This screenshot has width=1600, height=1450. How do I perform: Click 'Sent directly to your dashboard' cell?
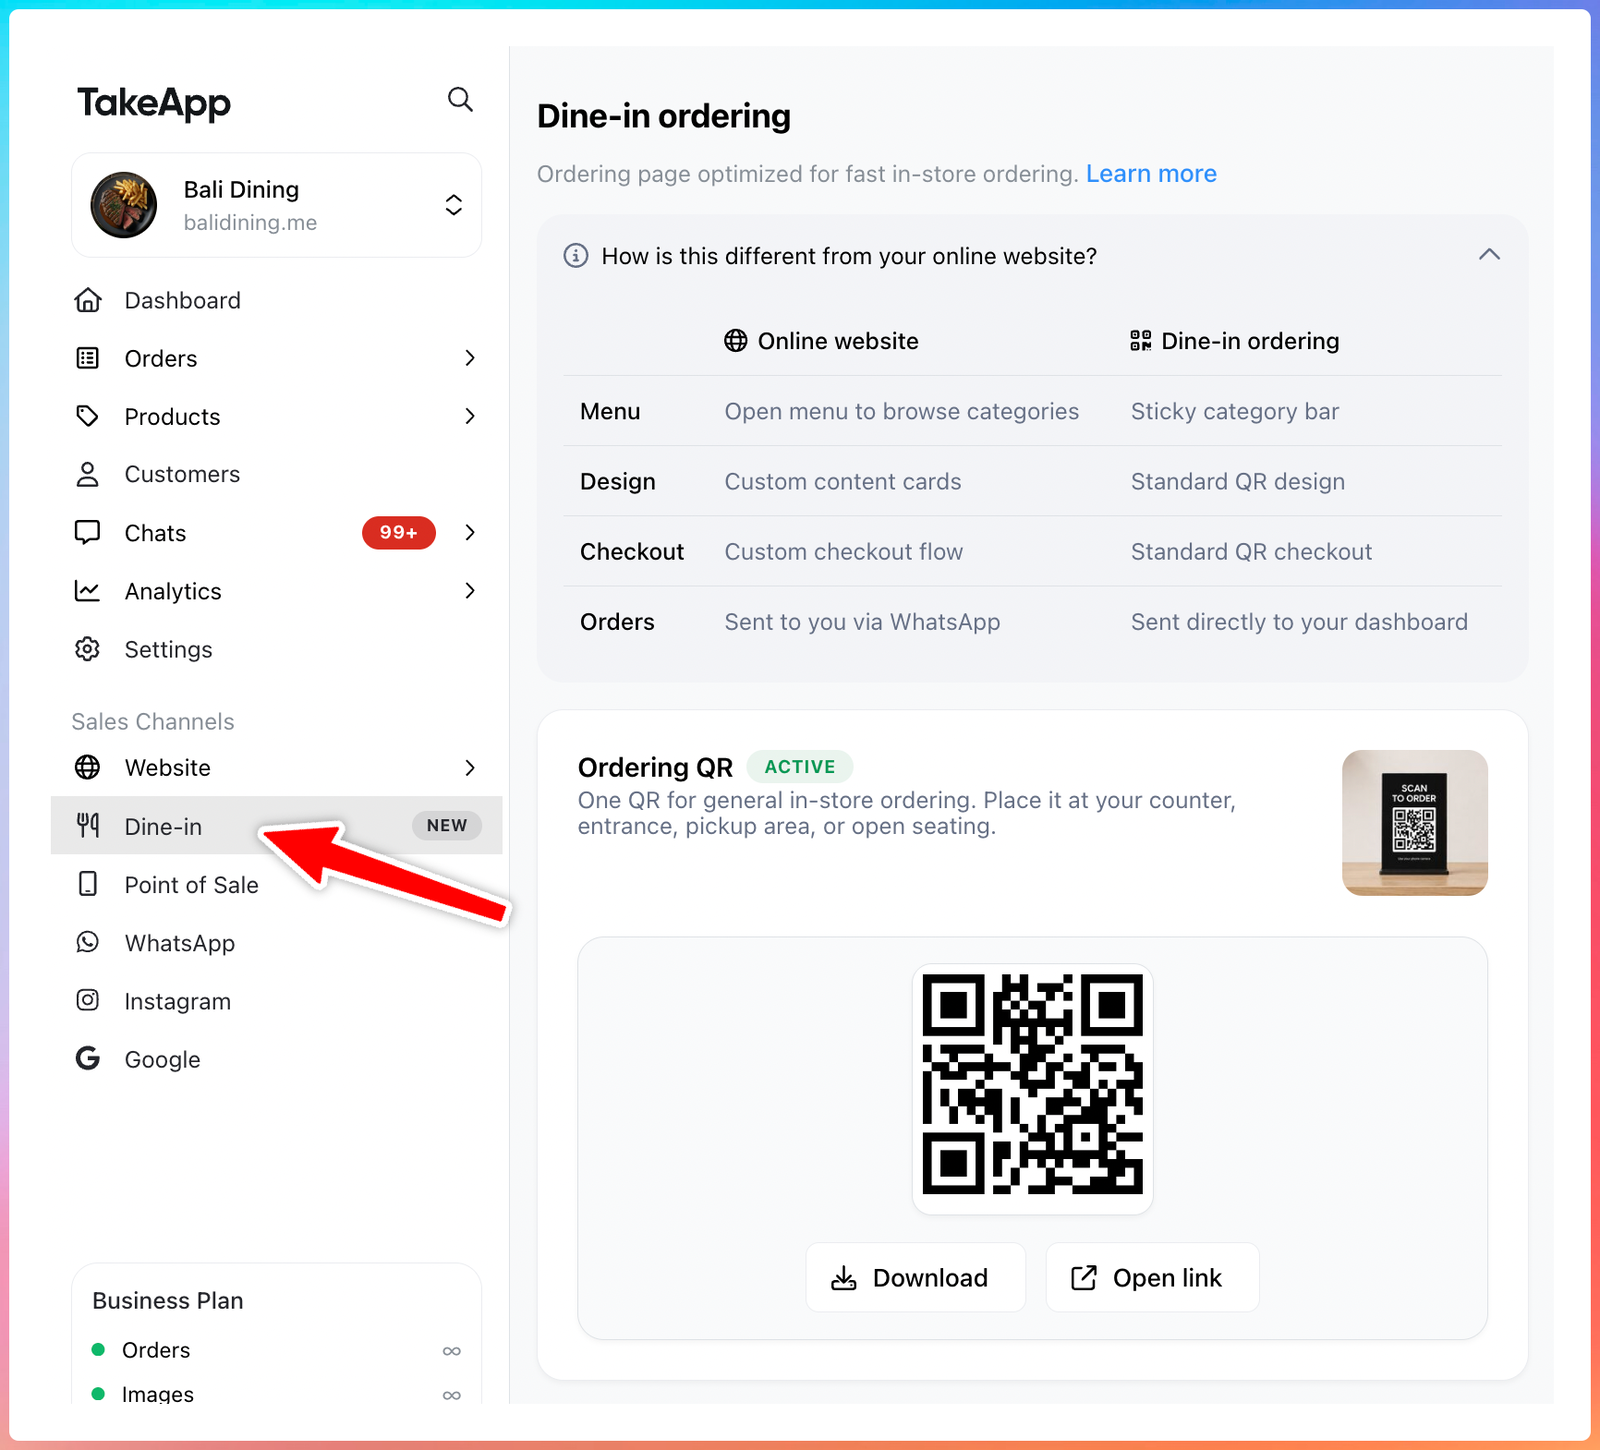(x=1299, y=622)
